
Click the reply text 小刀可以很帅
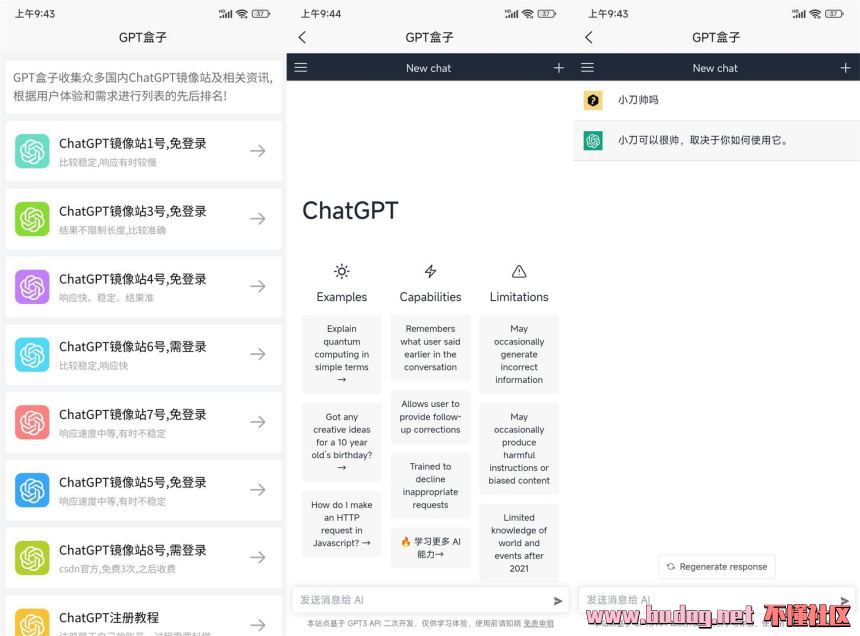coord(703,140)
